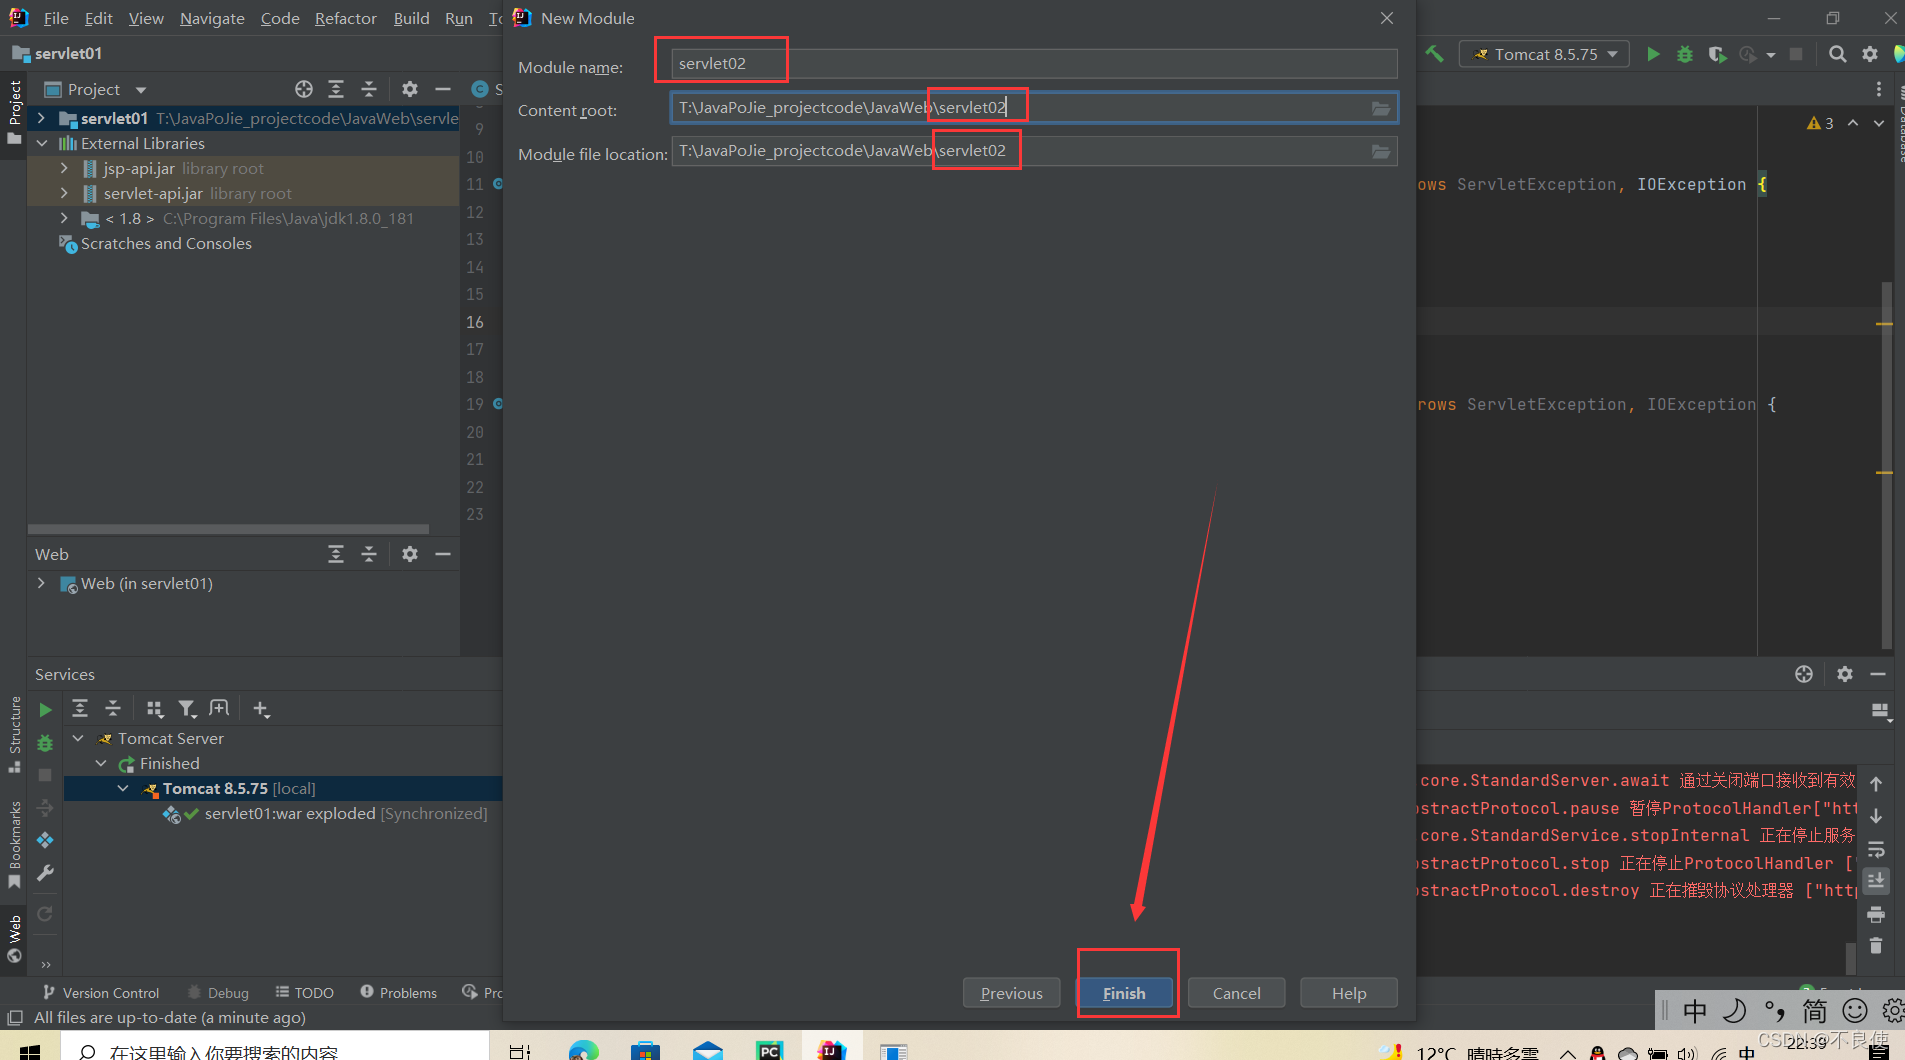Screen dimensions: 1905x1060
Task: Click PyCharm icon in taskbar
Action: pyautogui.click(x=769, y=1050)
